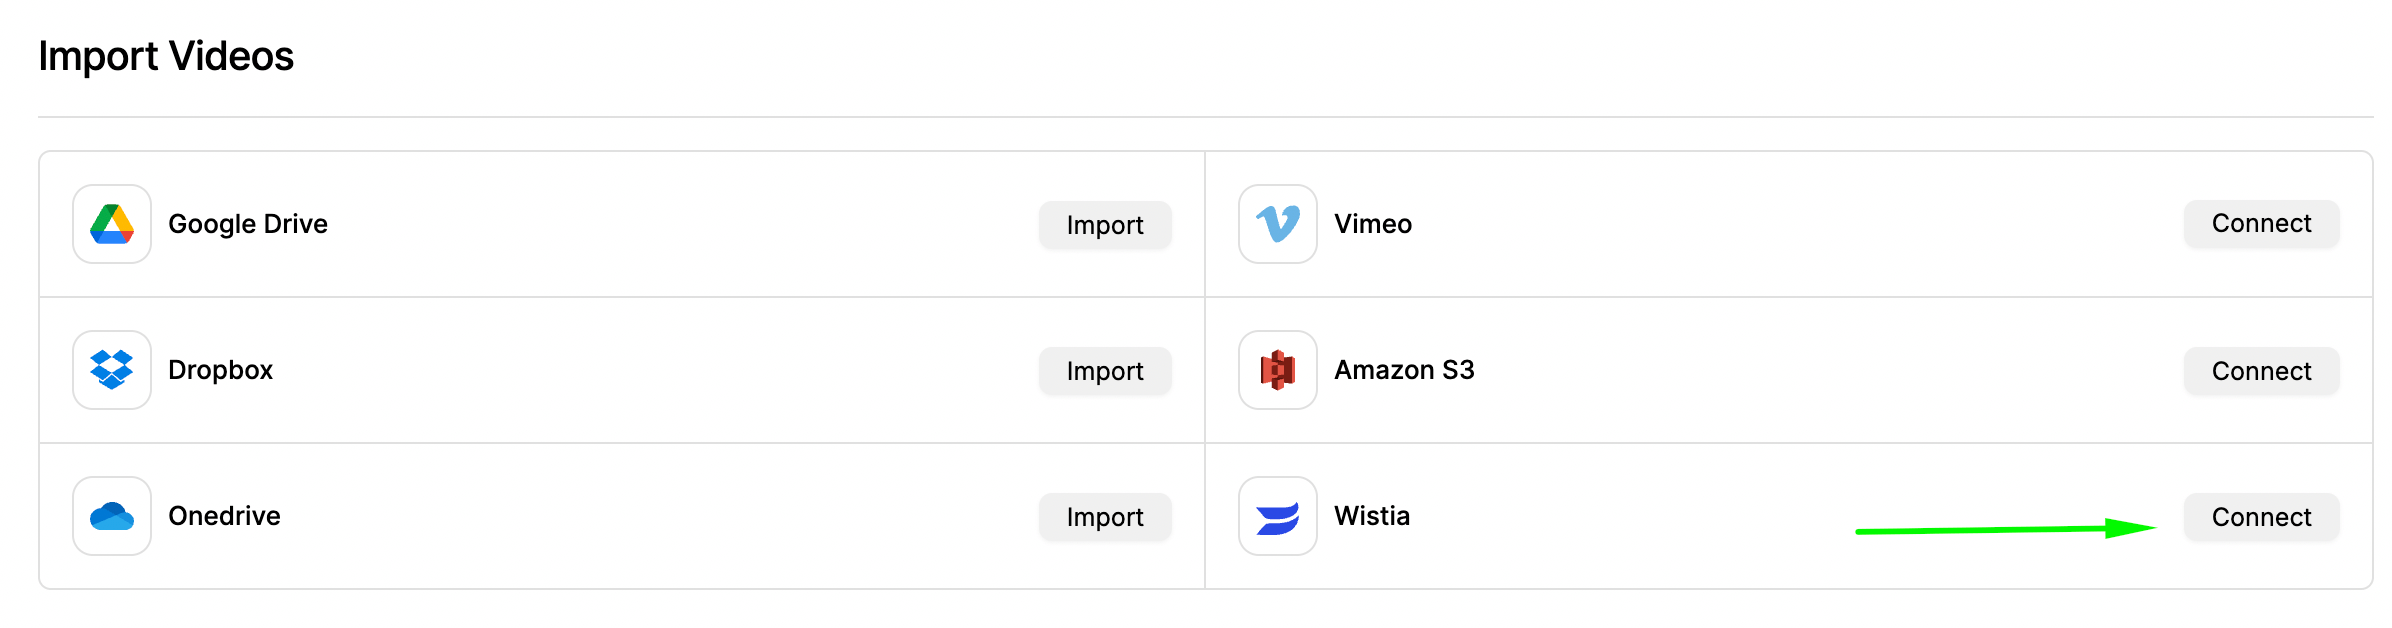Click the Amazon S3 logo icon

[1278, 370]
